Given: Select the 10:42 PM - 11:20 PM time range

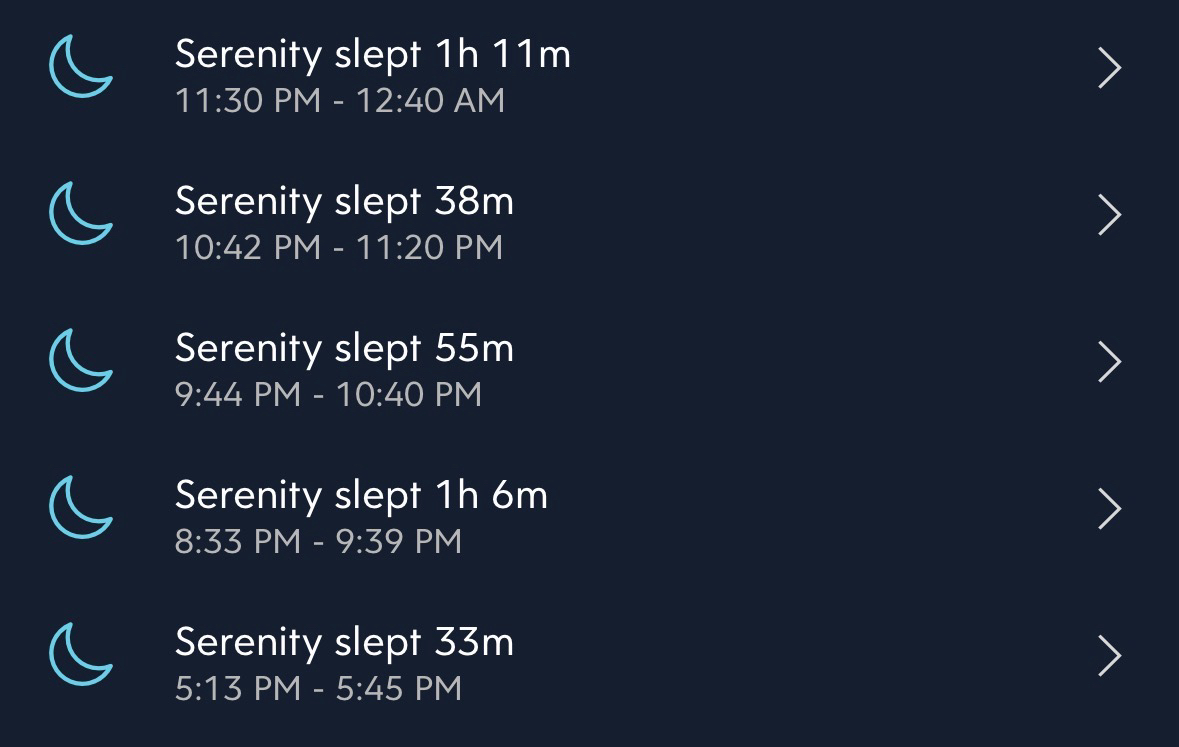Looking at the screenshot, I should (339, 247).
